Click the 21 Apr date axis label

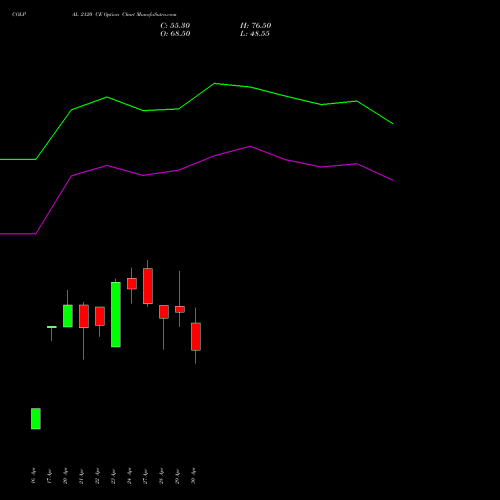pyautogui.click(x=81, y=476)
